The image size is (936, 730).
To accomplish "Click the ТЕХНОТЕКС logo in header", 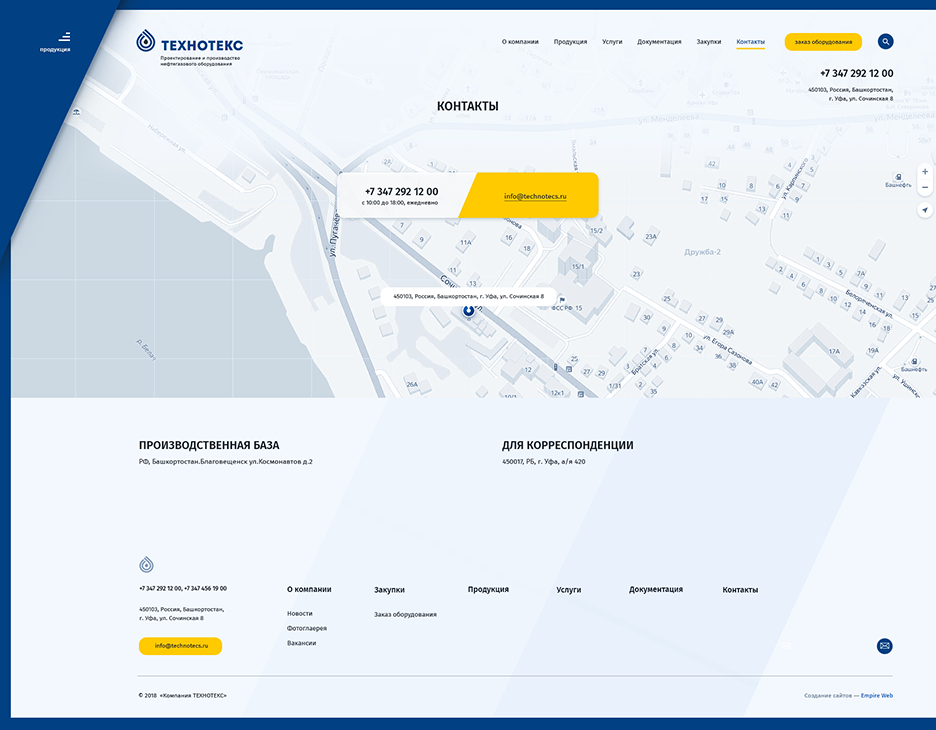I will 189,47.
